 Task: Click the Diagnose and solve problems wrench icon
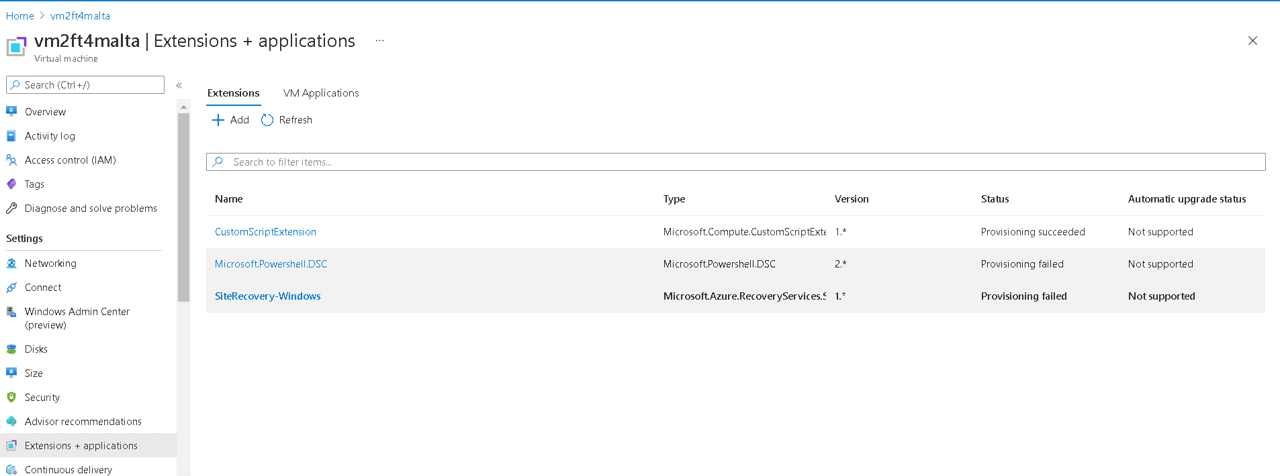pos(12,208)
